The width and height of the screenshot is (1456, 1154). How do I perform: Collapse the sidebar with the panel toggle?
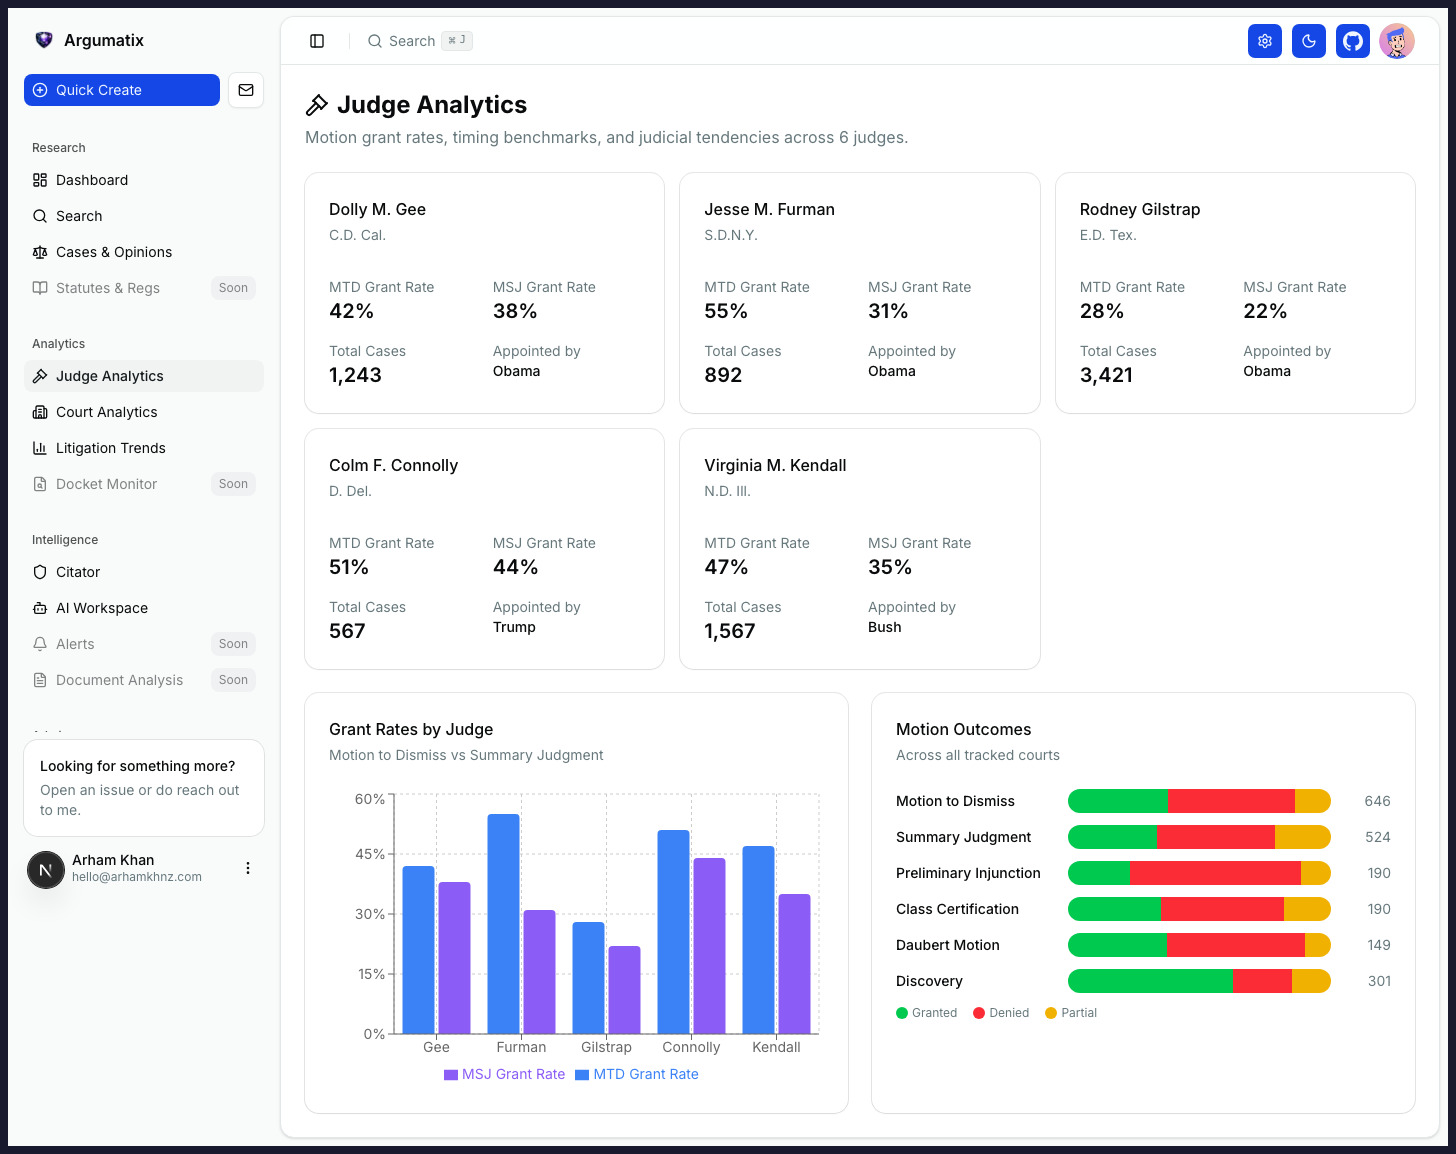click(x=317, y=41)
